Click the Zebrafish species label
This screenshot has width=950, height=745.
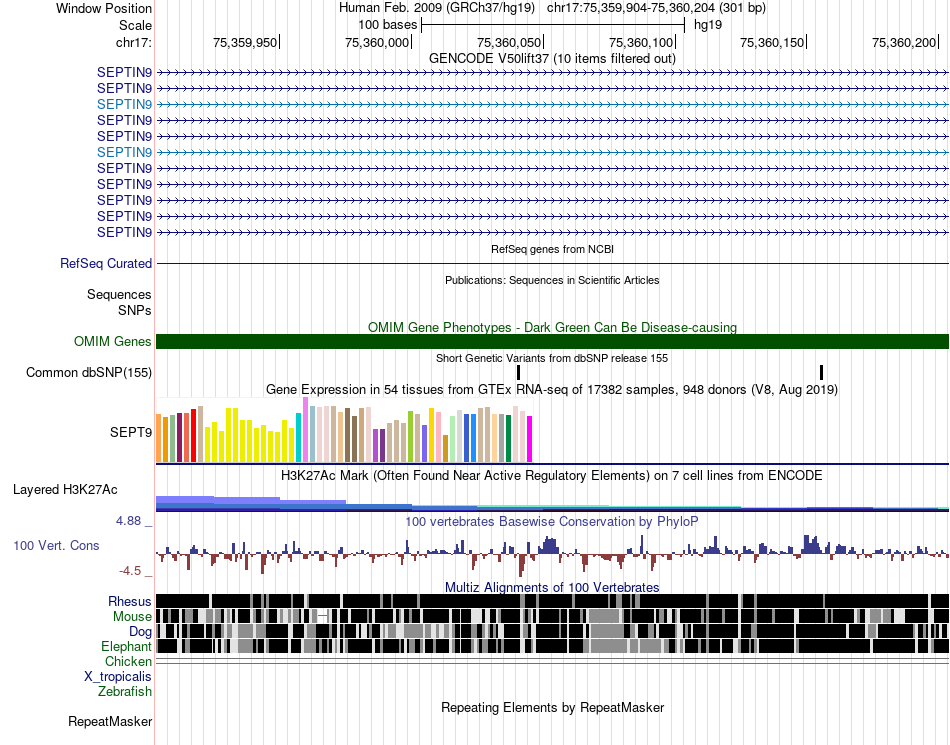(125, 691)
